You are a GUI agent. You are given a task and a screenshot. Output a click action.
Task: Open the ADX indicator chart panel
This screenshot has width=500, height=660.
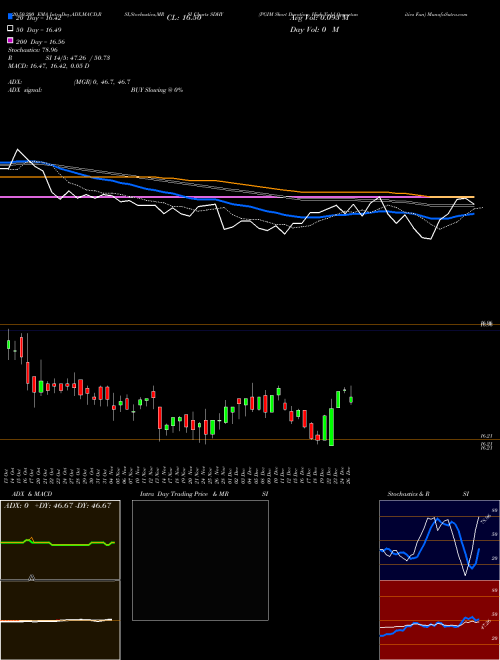coord(60,540)
